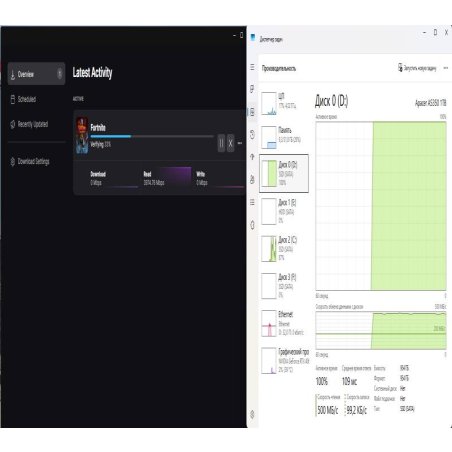Click the Verifying 33% status text

101,144
